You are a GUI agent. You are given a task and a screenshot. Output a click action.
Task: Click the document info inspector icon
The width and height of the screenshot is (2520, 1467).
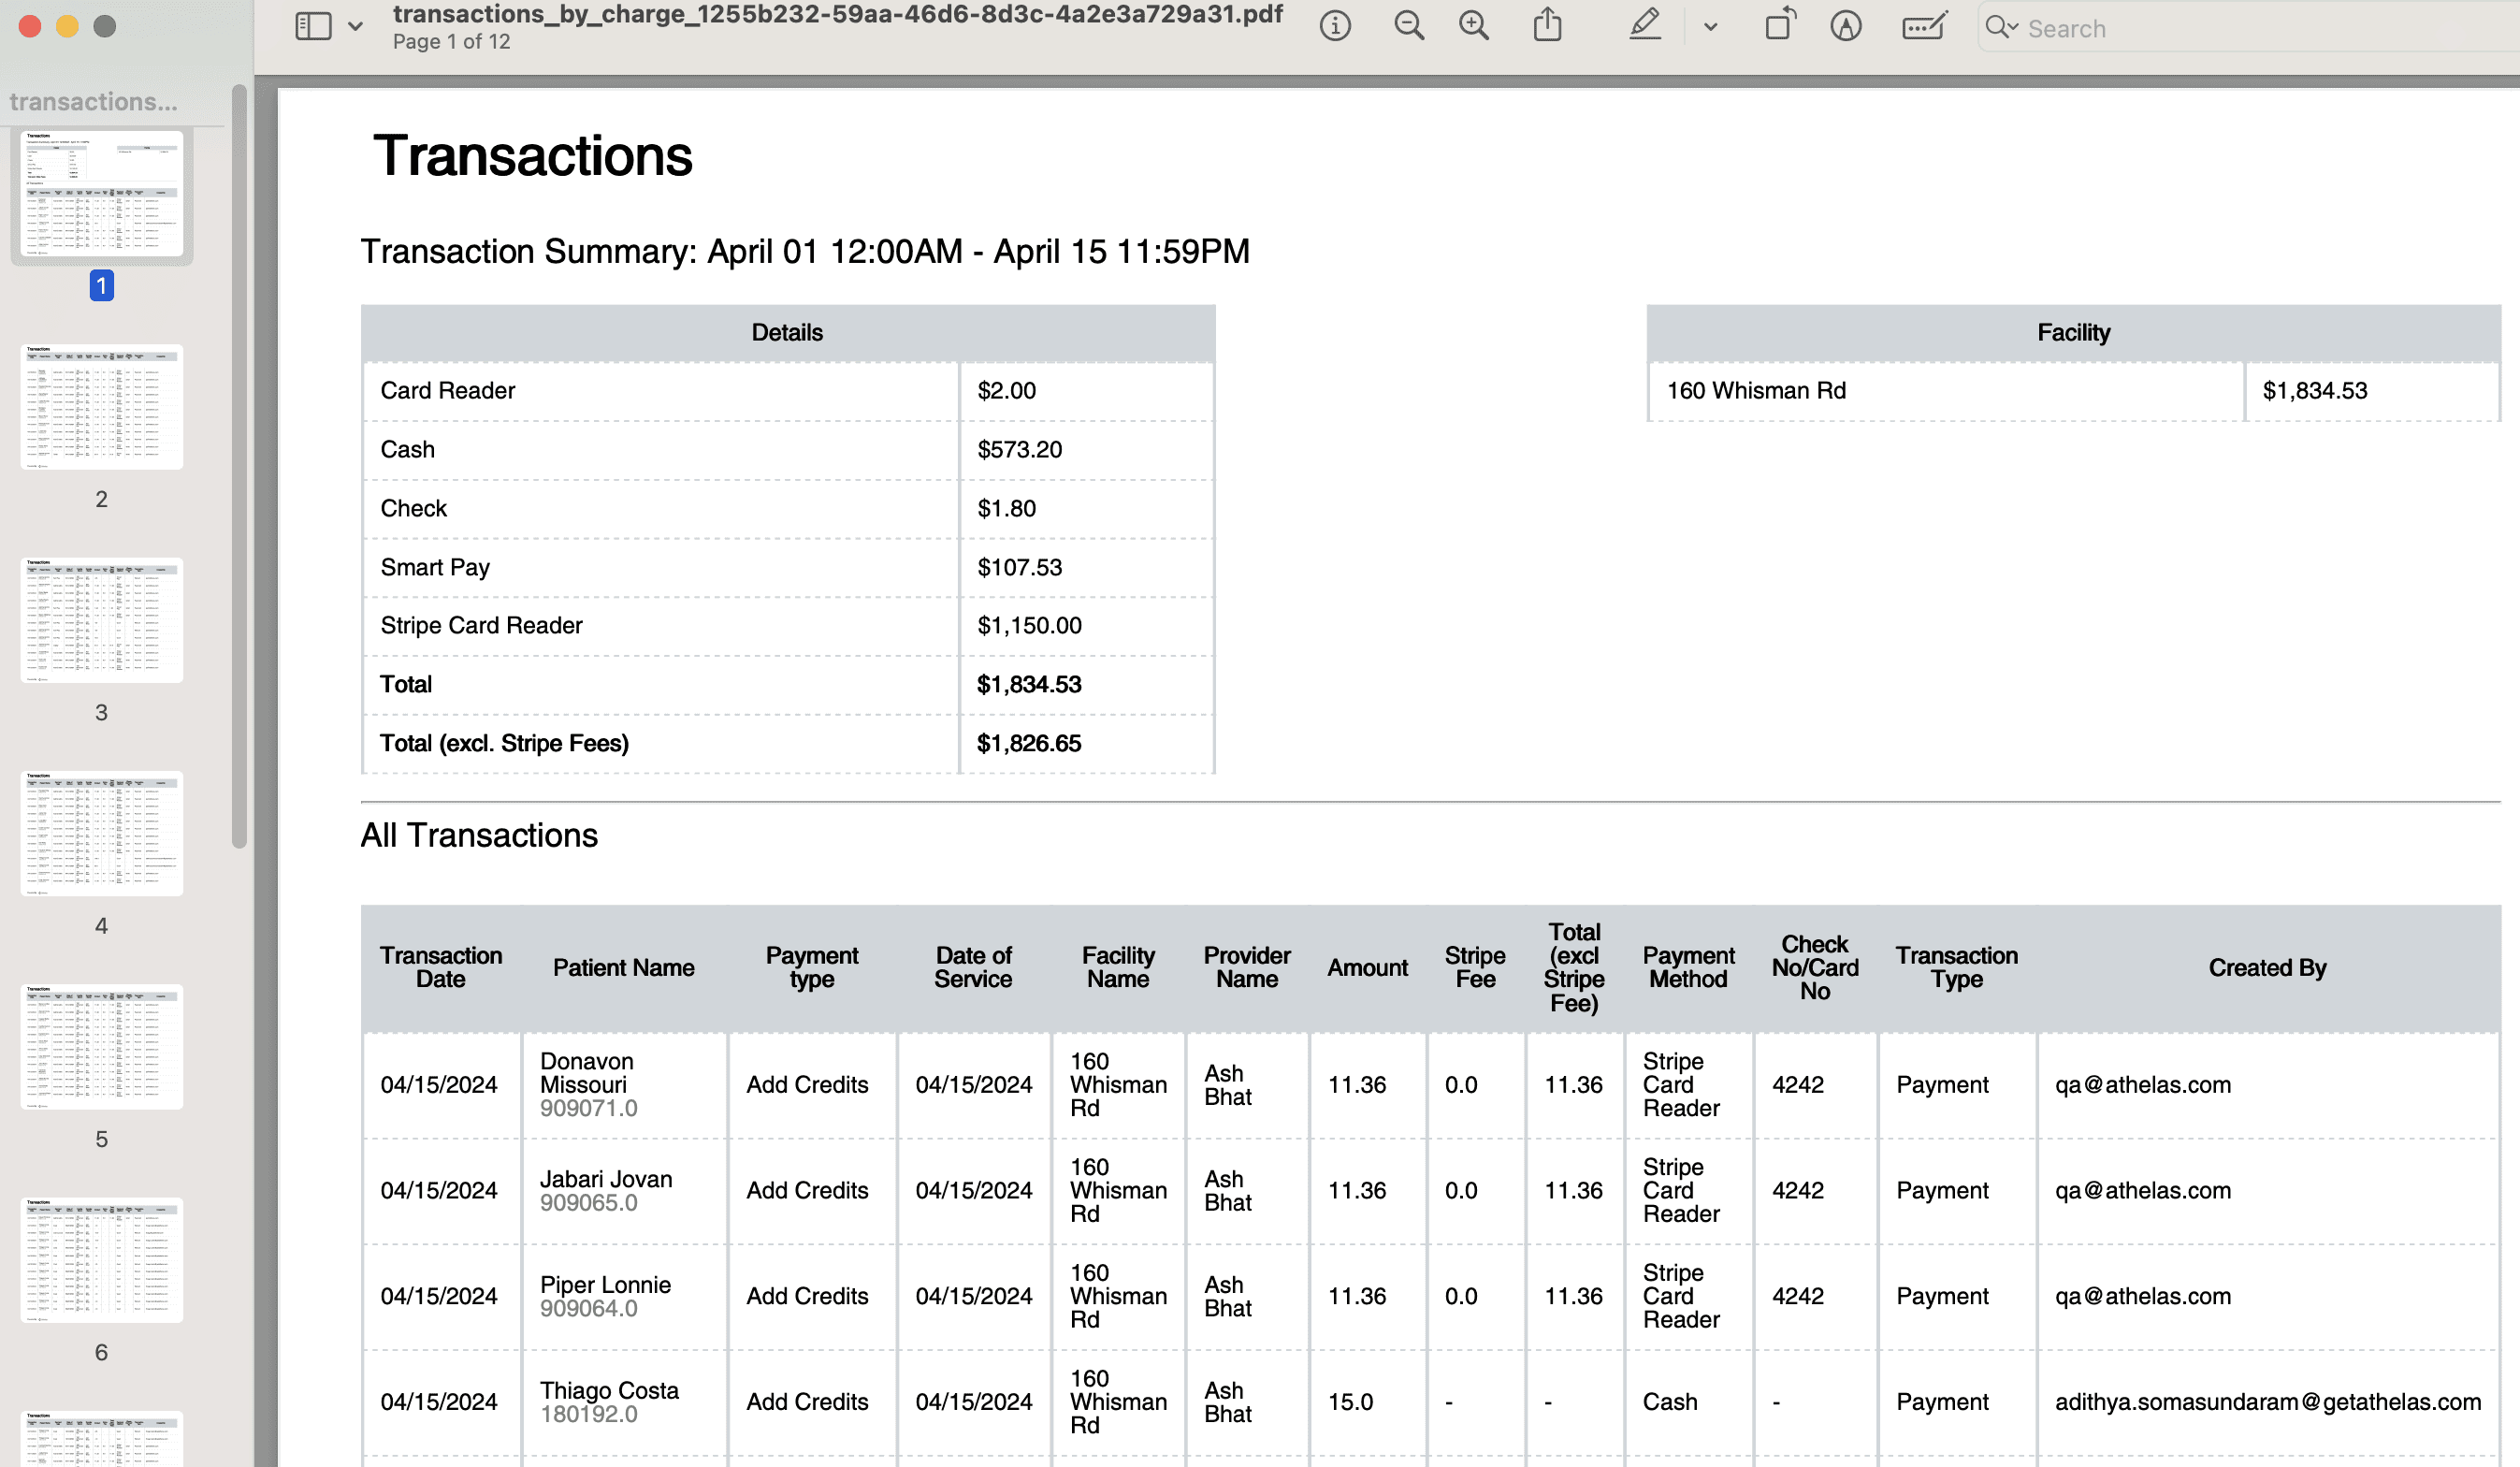[x=1334, y=27]
